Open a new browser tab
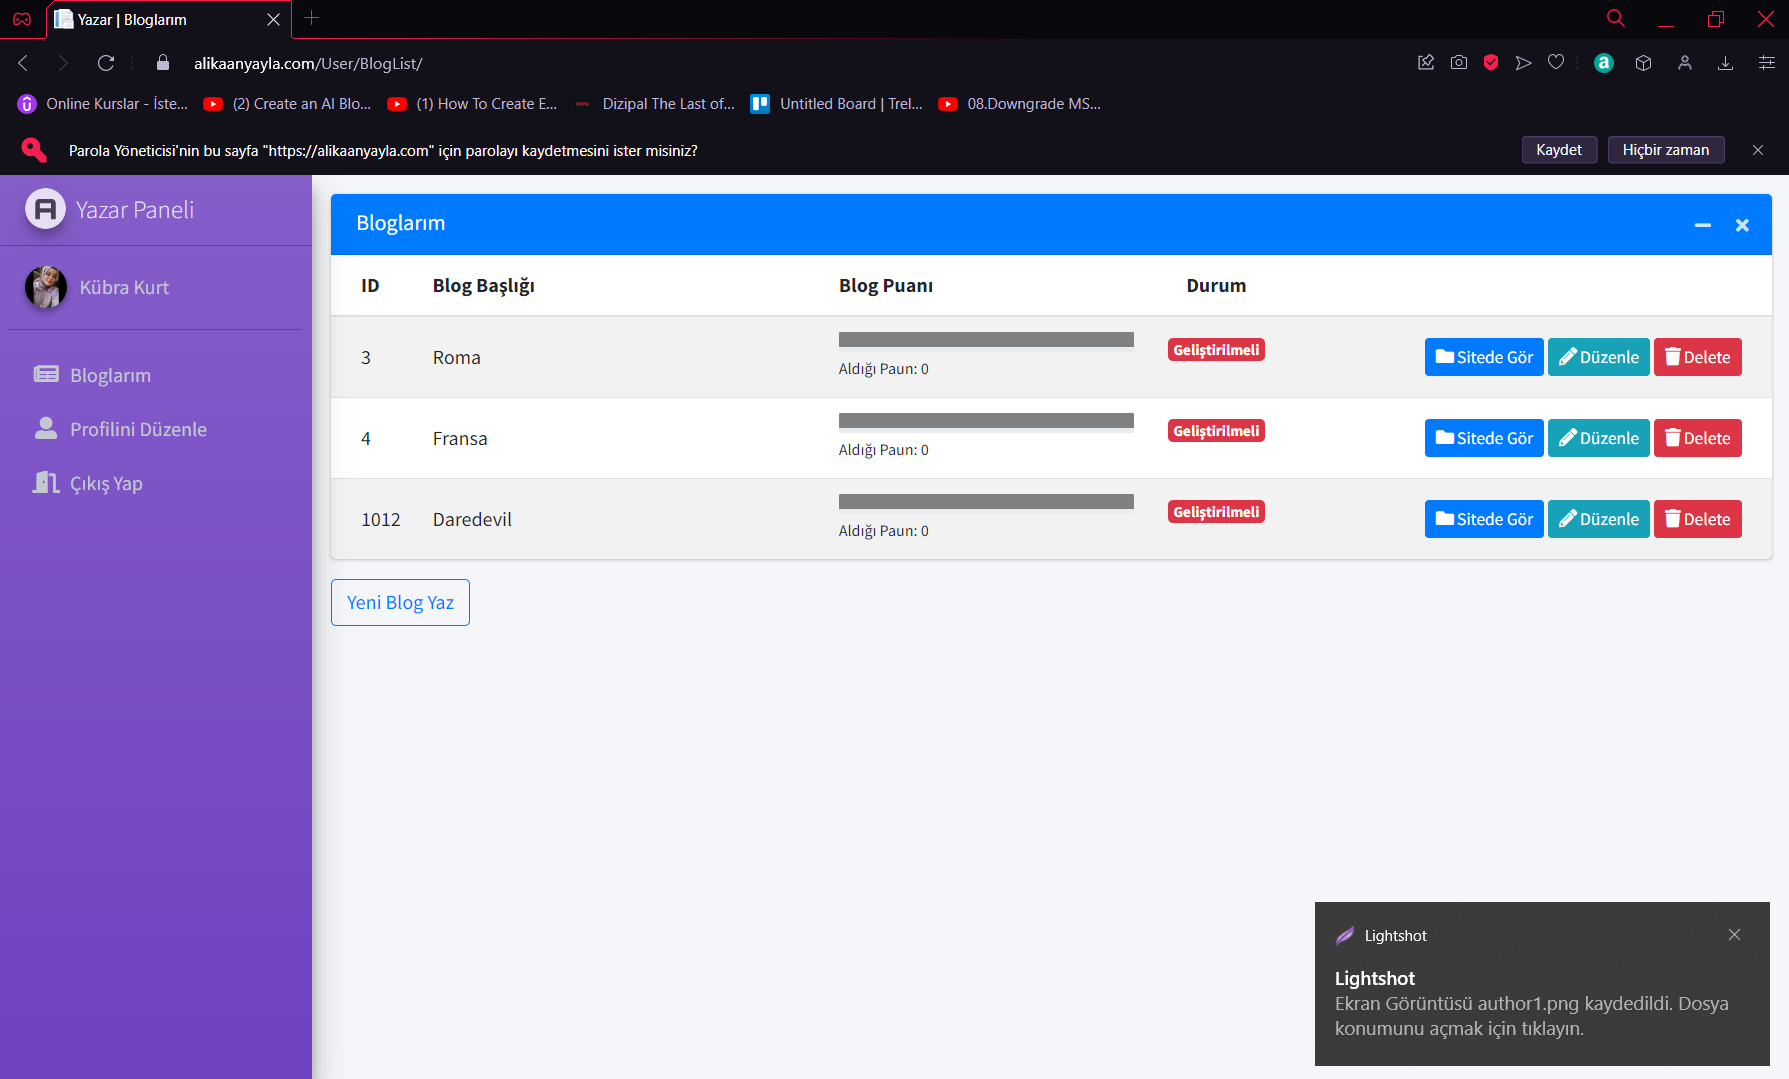This screenshot has width=1789, height=1079. pyautogui.click(x=312, y=18)
